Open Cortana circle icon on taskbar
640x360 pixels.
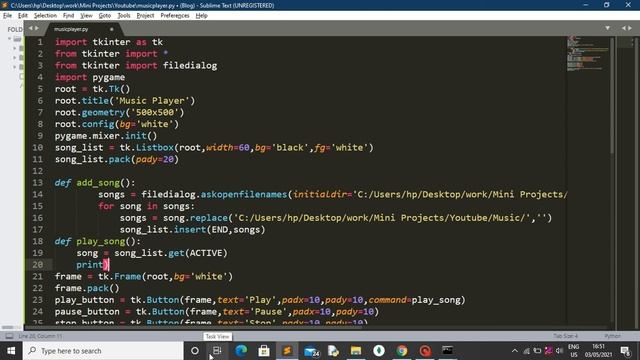click(195, 351)
